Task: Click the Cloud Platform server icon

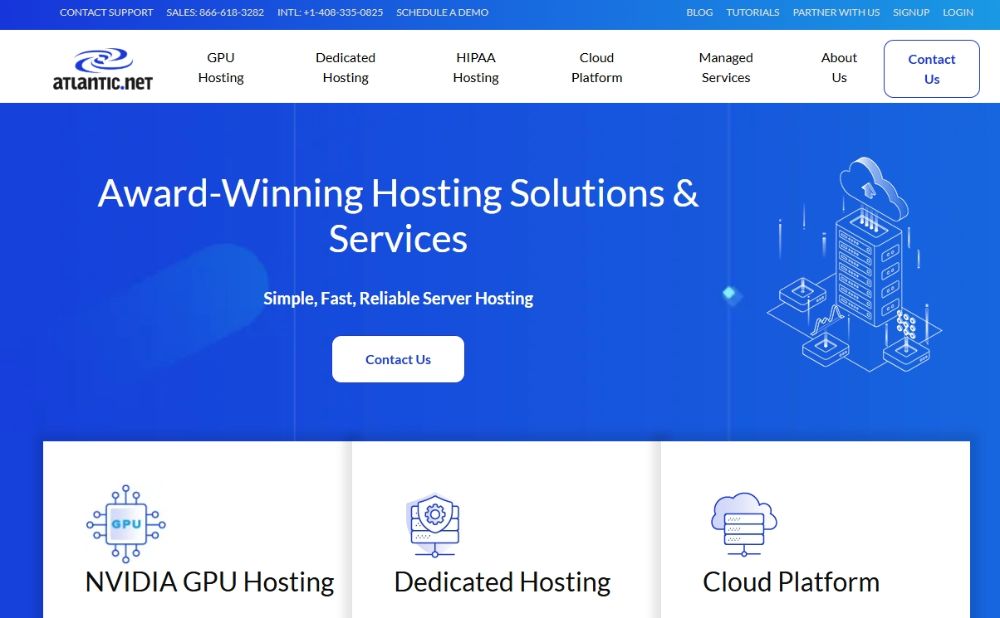Action: click(744, 524)
